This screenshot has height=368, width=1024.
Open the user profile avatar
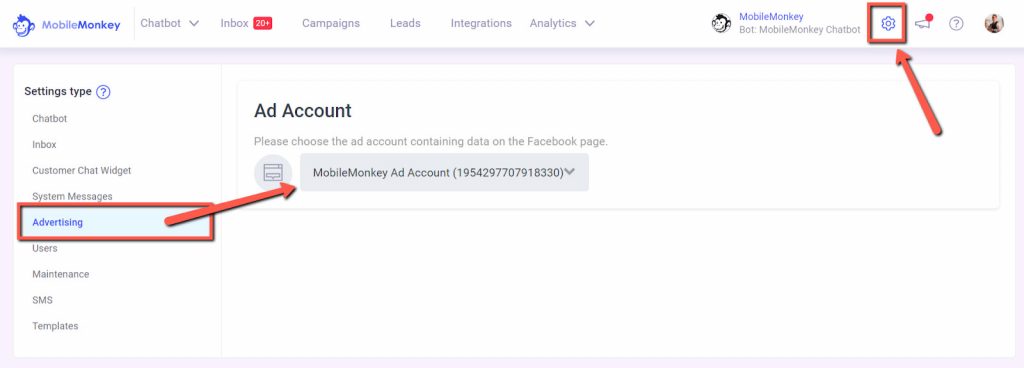tap(994, 23)
